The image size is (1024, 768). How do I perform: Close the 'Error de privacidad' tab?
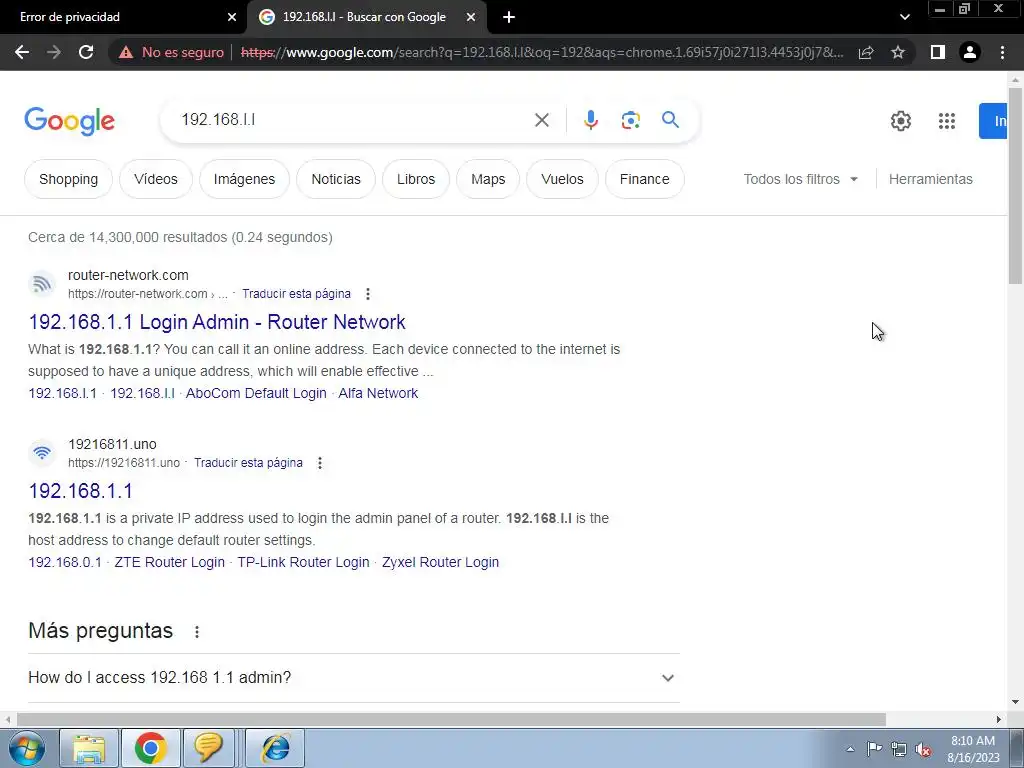232,17
